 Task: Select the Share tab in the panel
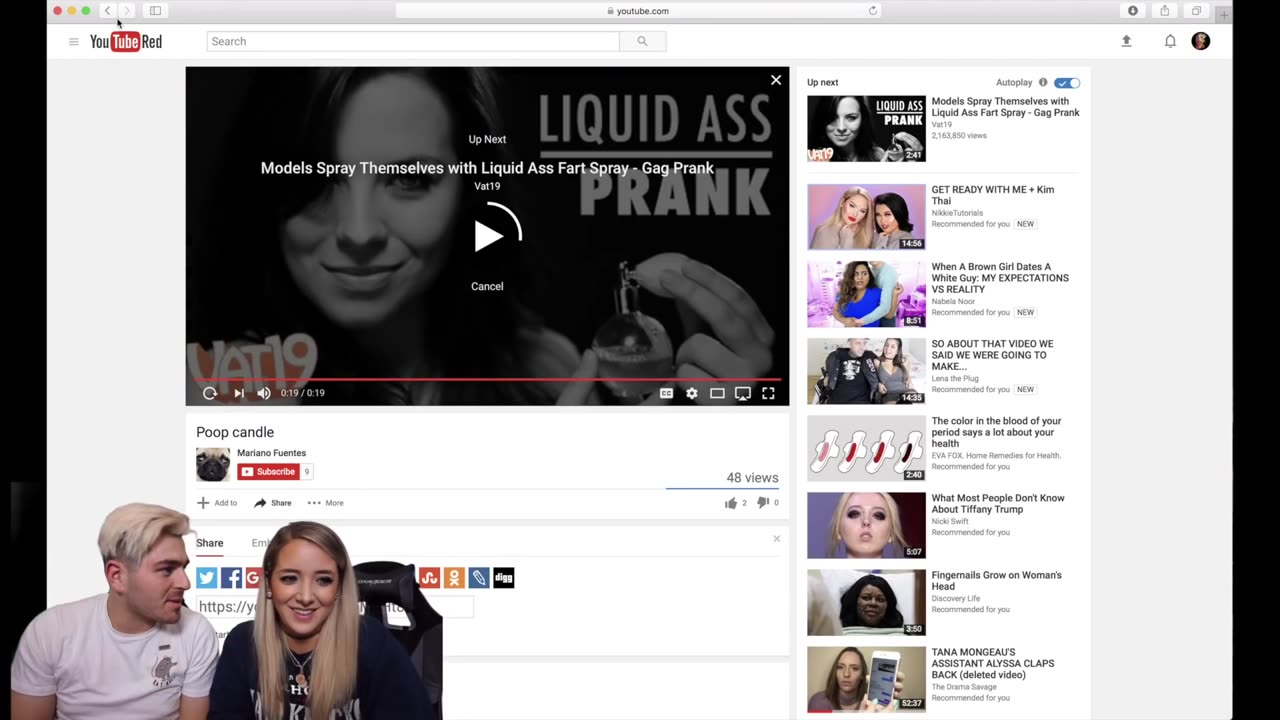click(x=210, y=543)
